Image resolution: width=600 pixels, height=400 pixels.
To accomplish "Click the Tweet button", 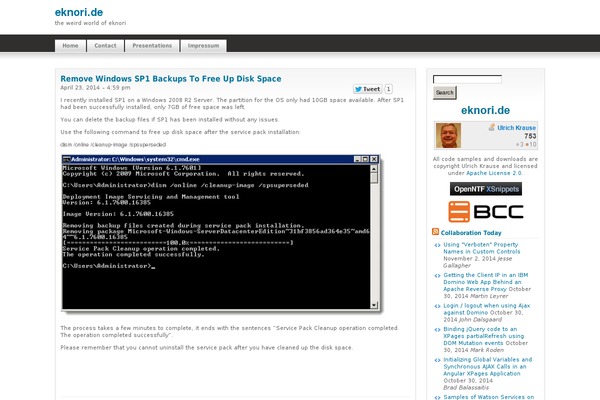I will (x=367, y=89).
